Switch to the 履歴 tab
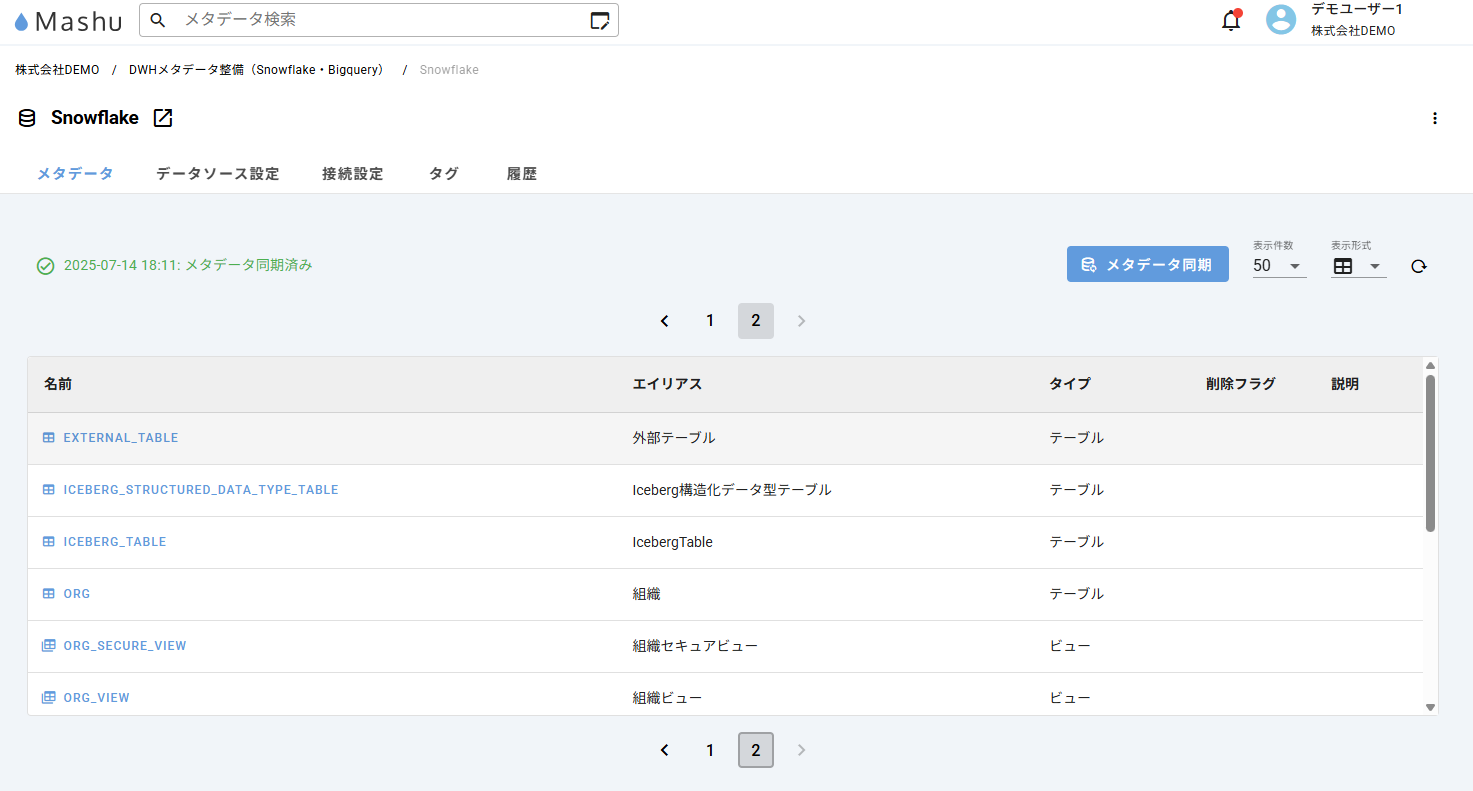The width and height of the screenshot is (1473, 791). tap(522, 174)
